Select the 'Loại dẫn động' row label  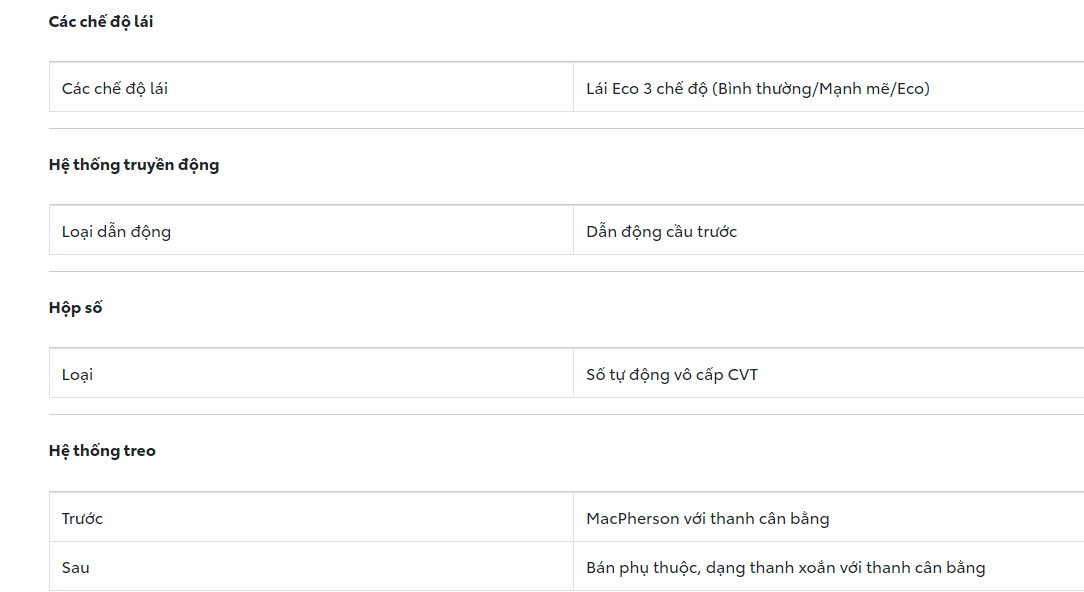tap(116, 232)
